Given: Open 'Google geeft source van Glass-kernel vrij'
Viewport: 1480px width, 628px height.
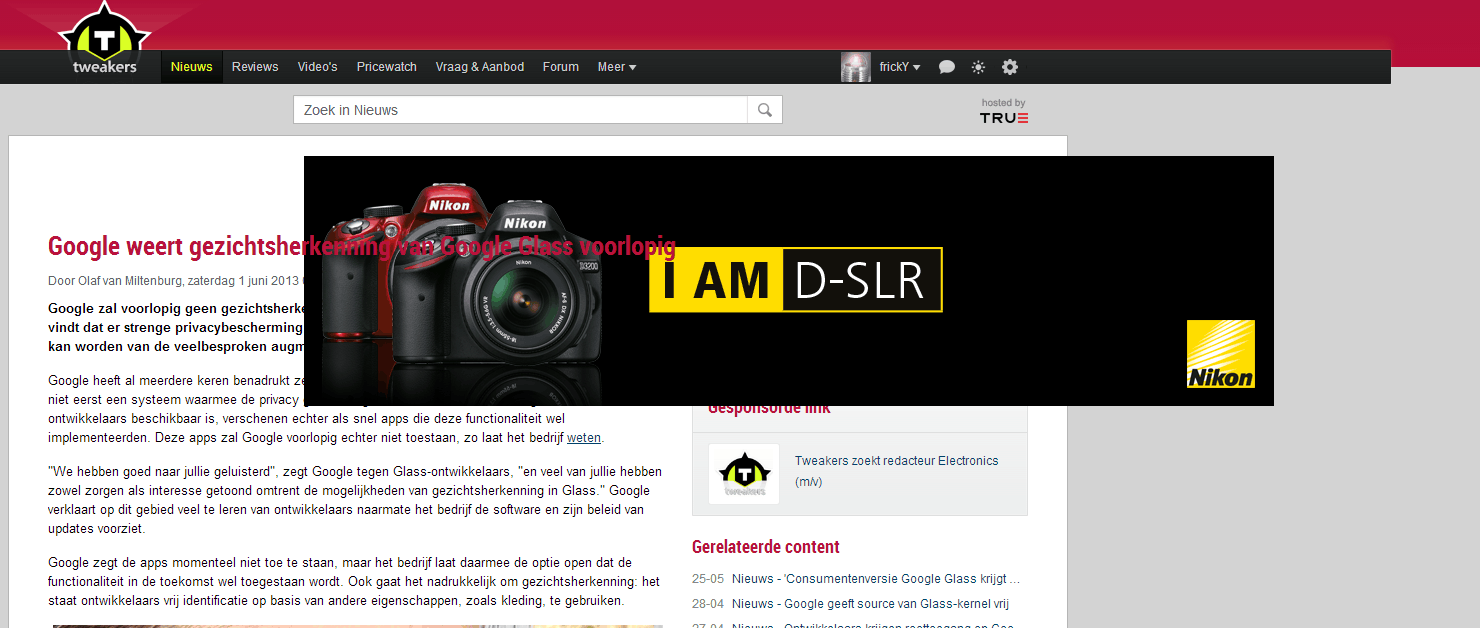Looking at the screenshot, I should point(870,604).
